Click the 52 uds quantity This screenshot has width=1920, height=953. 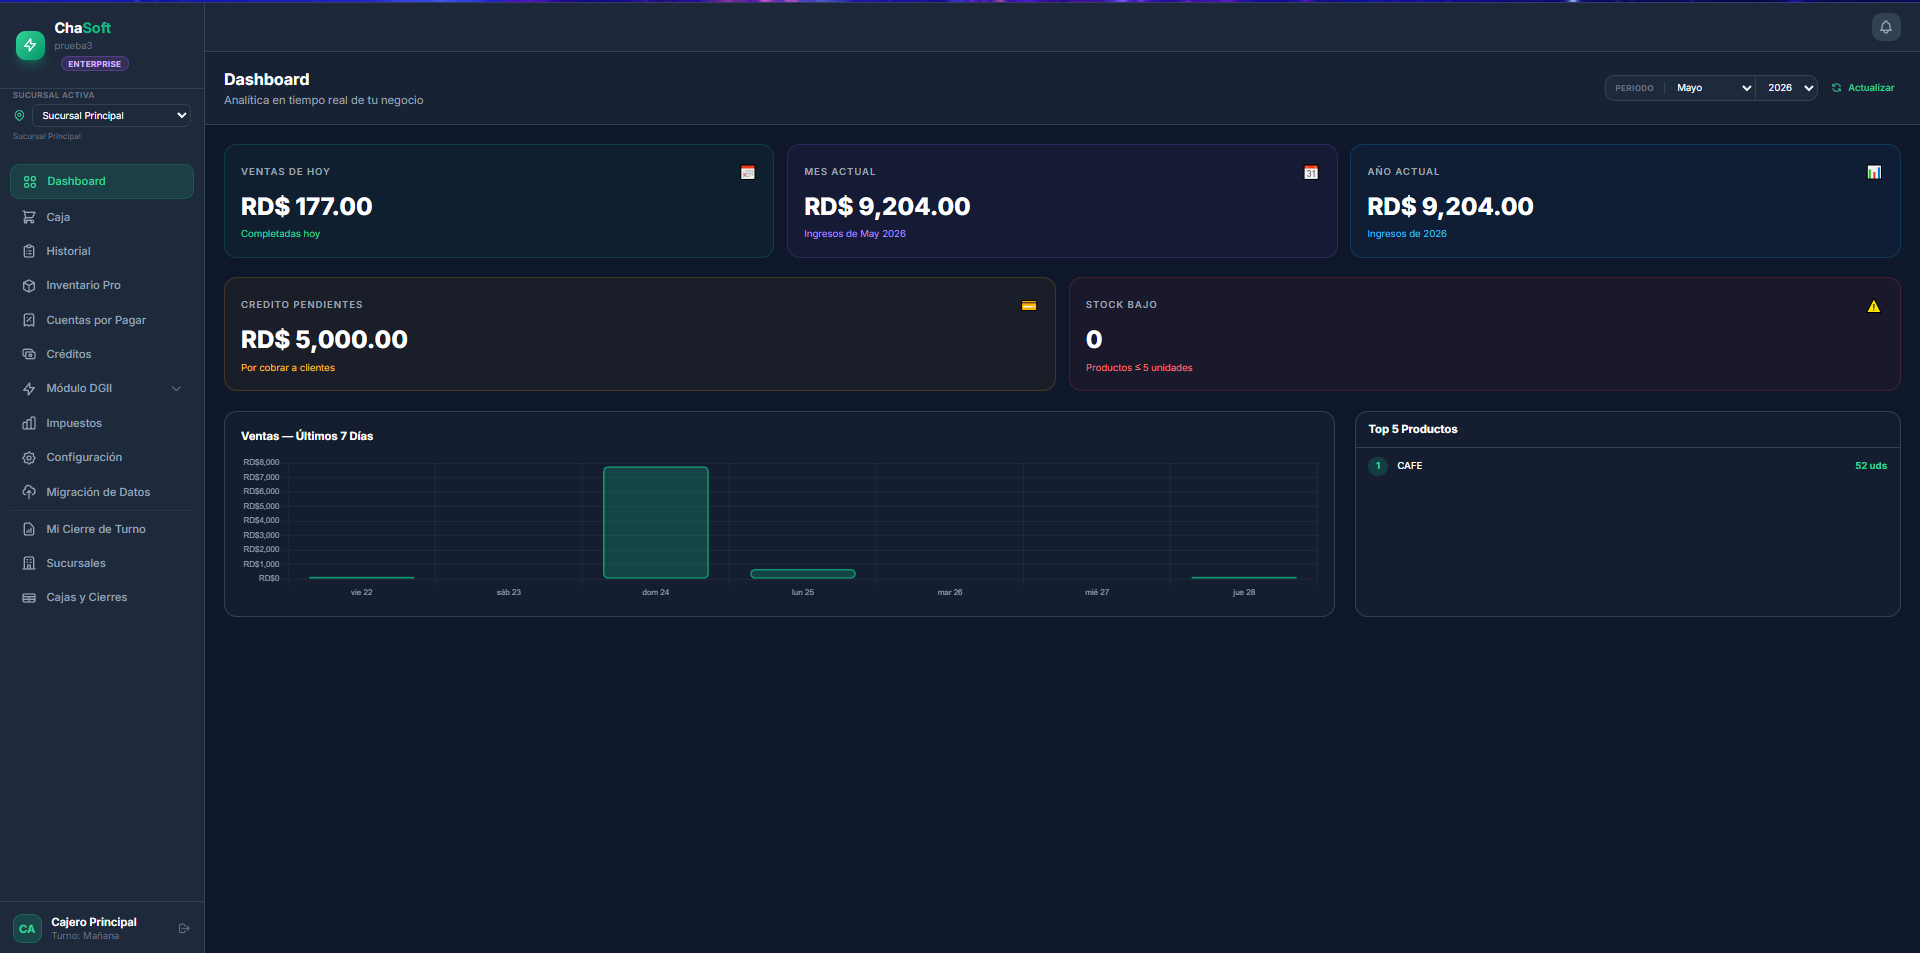click(1871, 466)
